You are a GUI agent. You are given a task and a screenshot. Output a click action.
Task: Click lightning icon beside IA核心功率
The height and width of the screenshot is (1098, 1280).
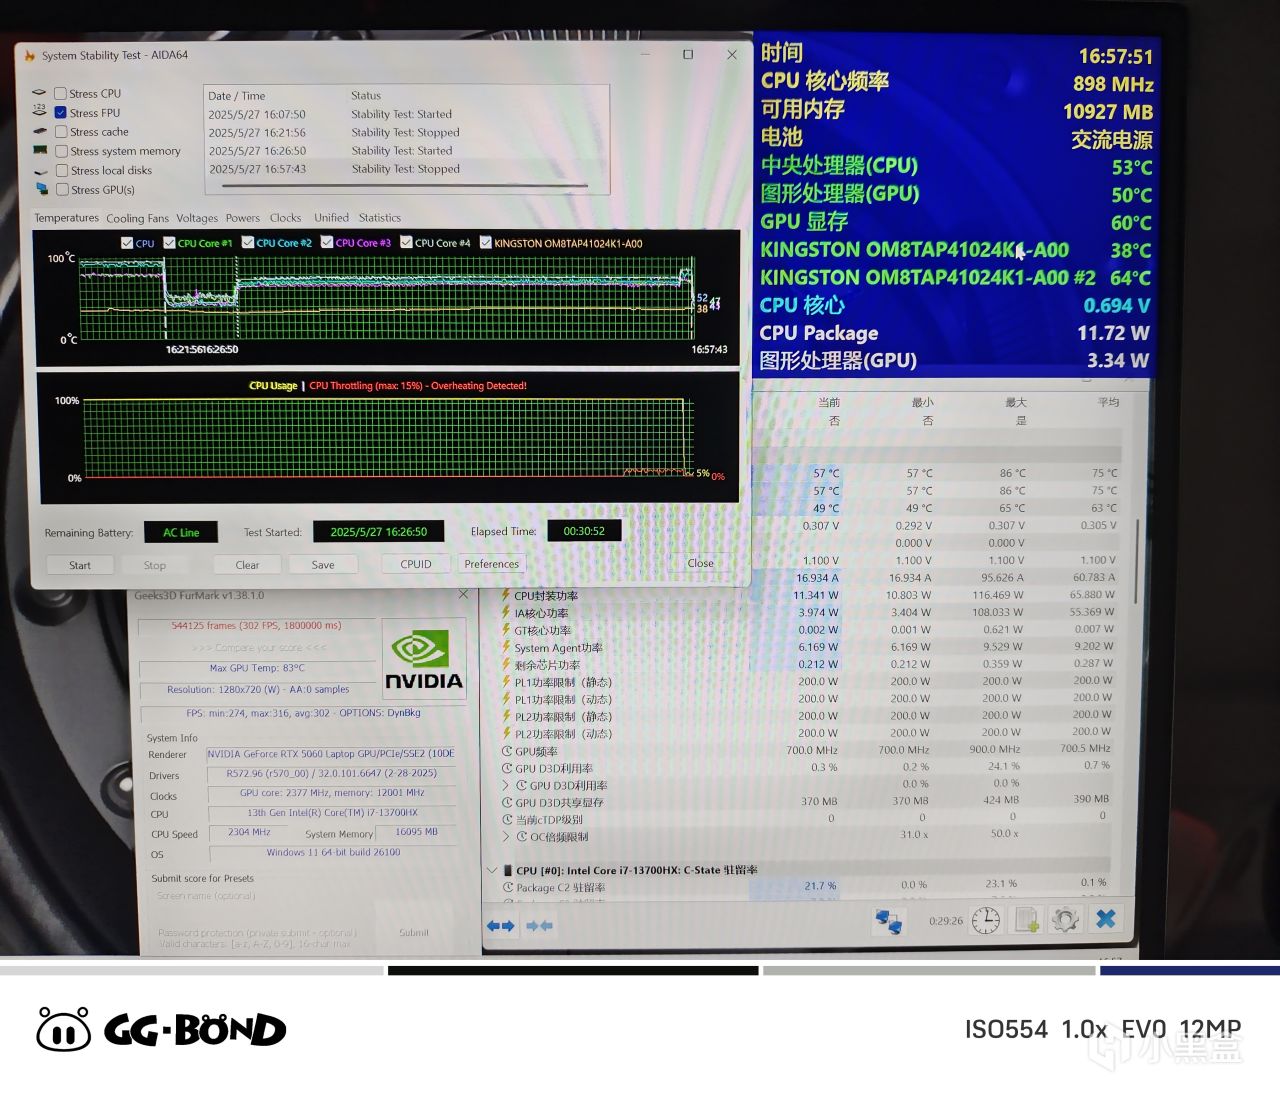(x=506, y=613)
